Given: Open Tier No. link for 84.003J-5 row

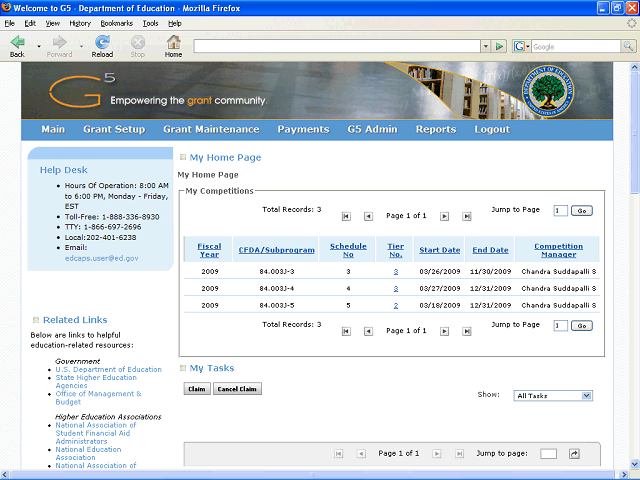Looking at the screenshot, I should [396, 306].
